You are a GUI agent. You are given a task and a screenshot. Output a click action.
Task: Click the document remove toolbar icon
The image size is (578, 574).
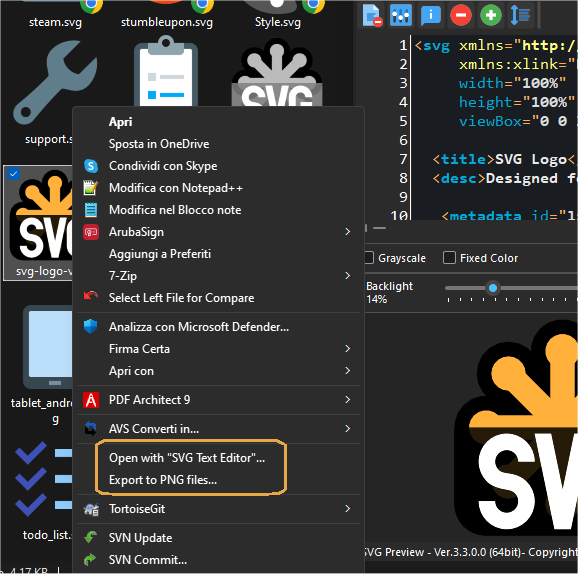pyautogui.click(x=372, y=15)
